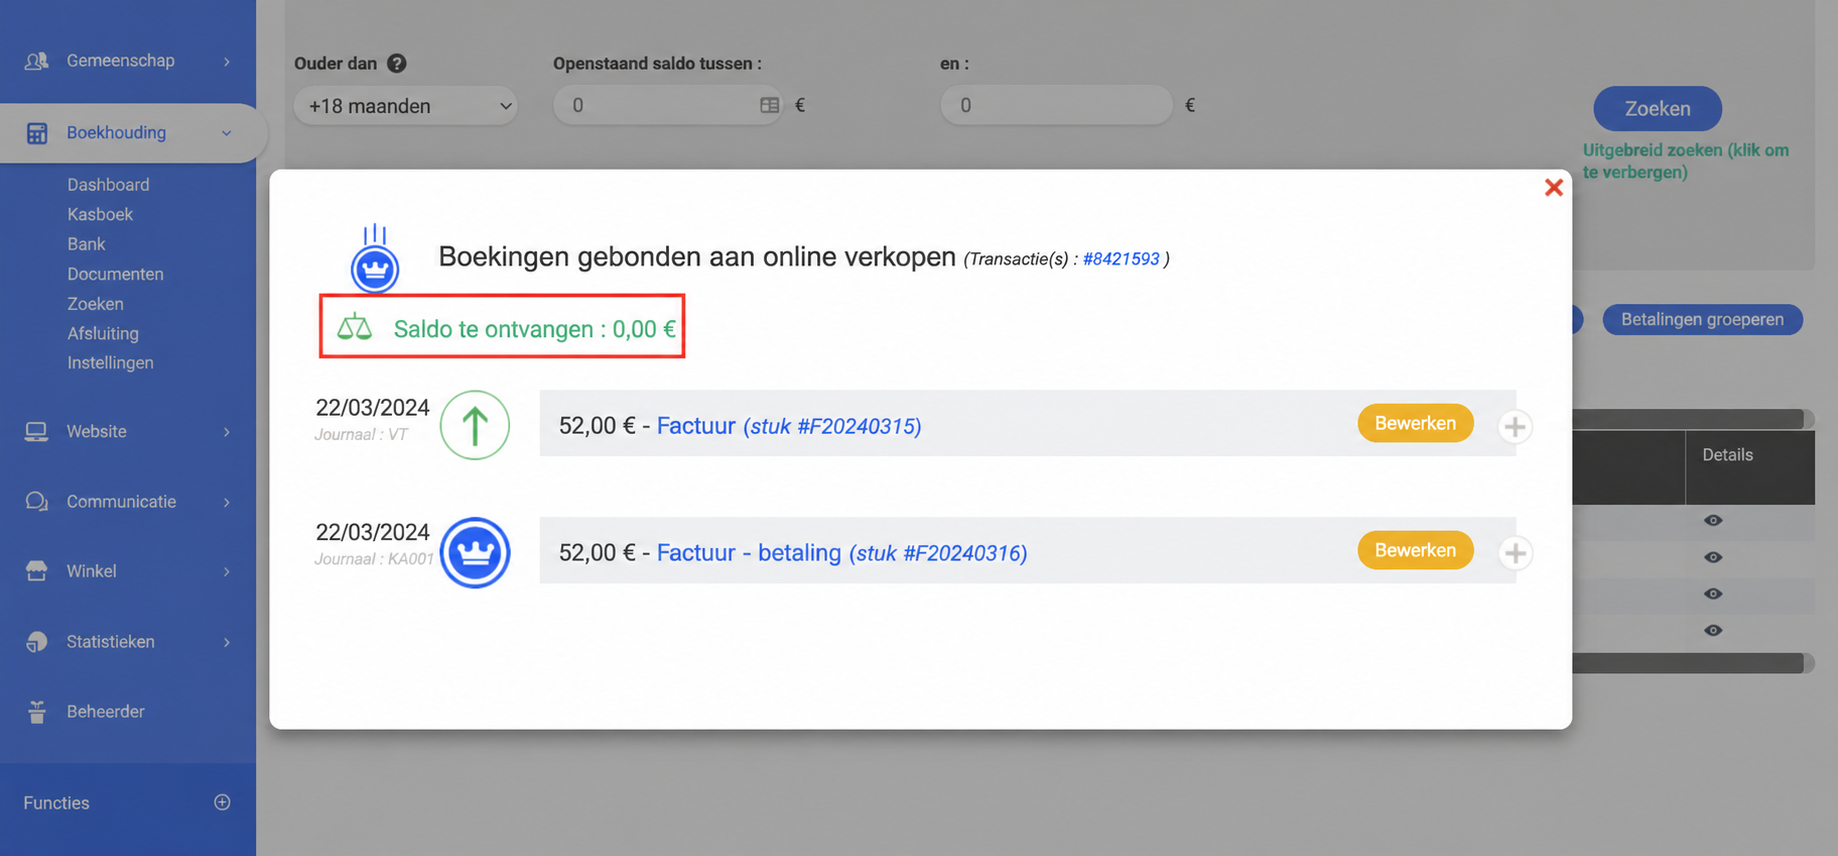
Task: Open Afsluiting submenu item
Action: (103, 333)
